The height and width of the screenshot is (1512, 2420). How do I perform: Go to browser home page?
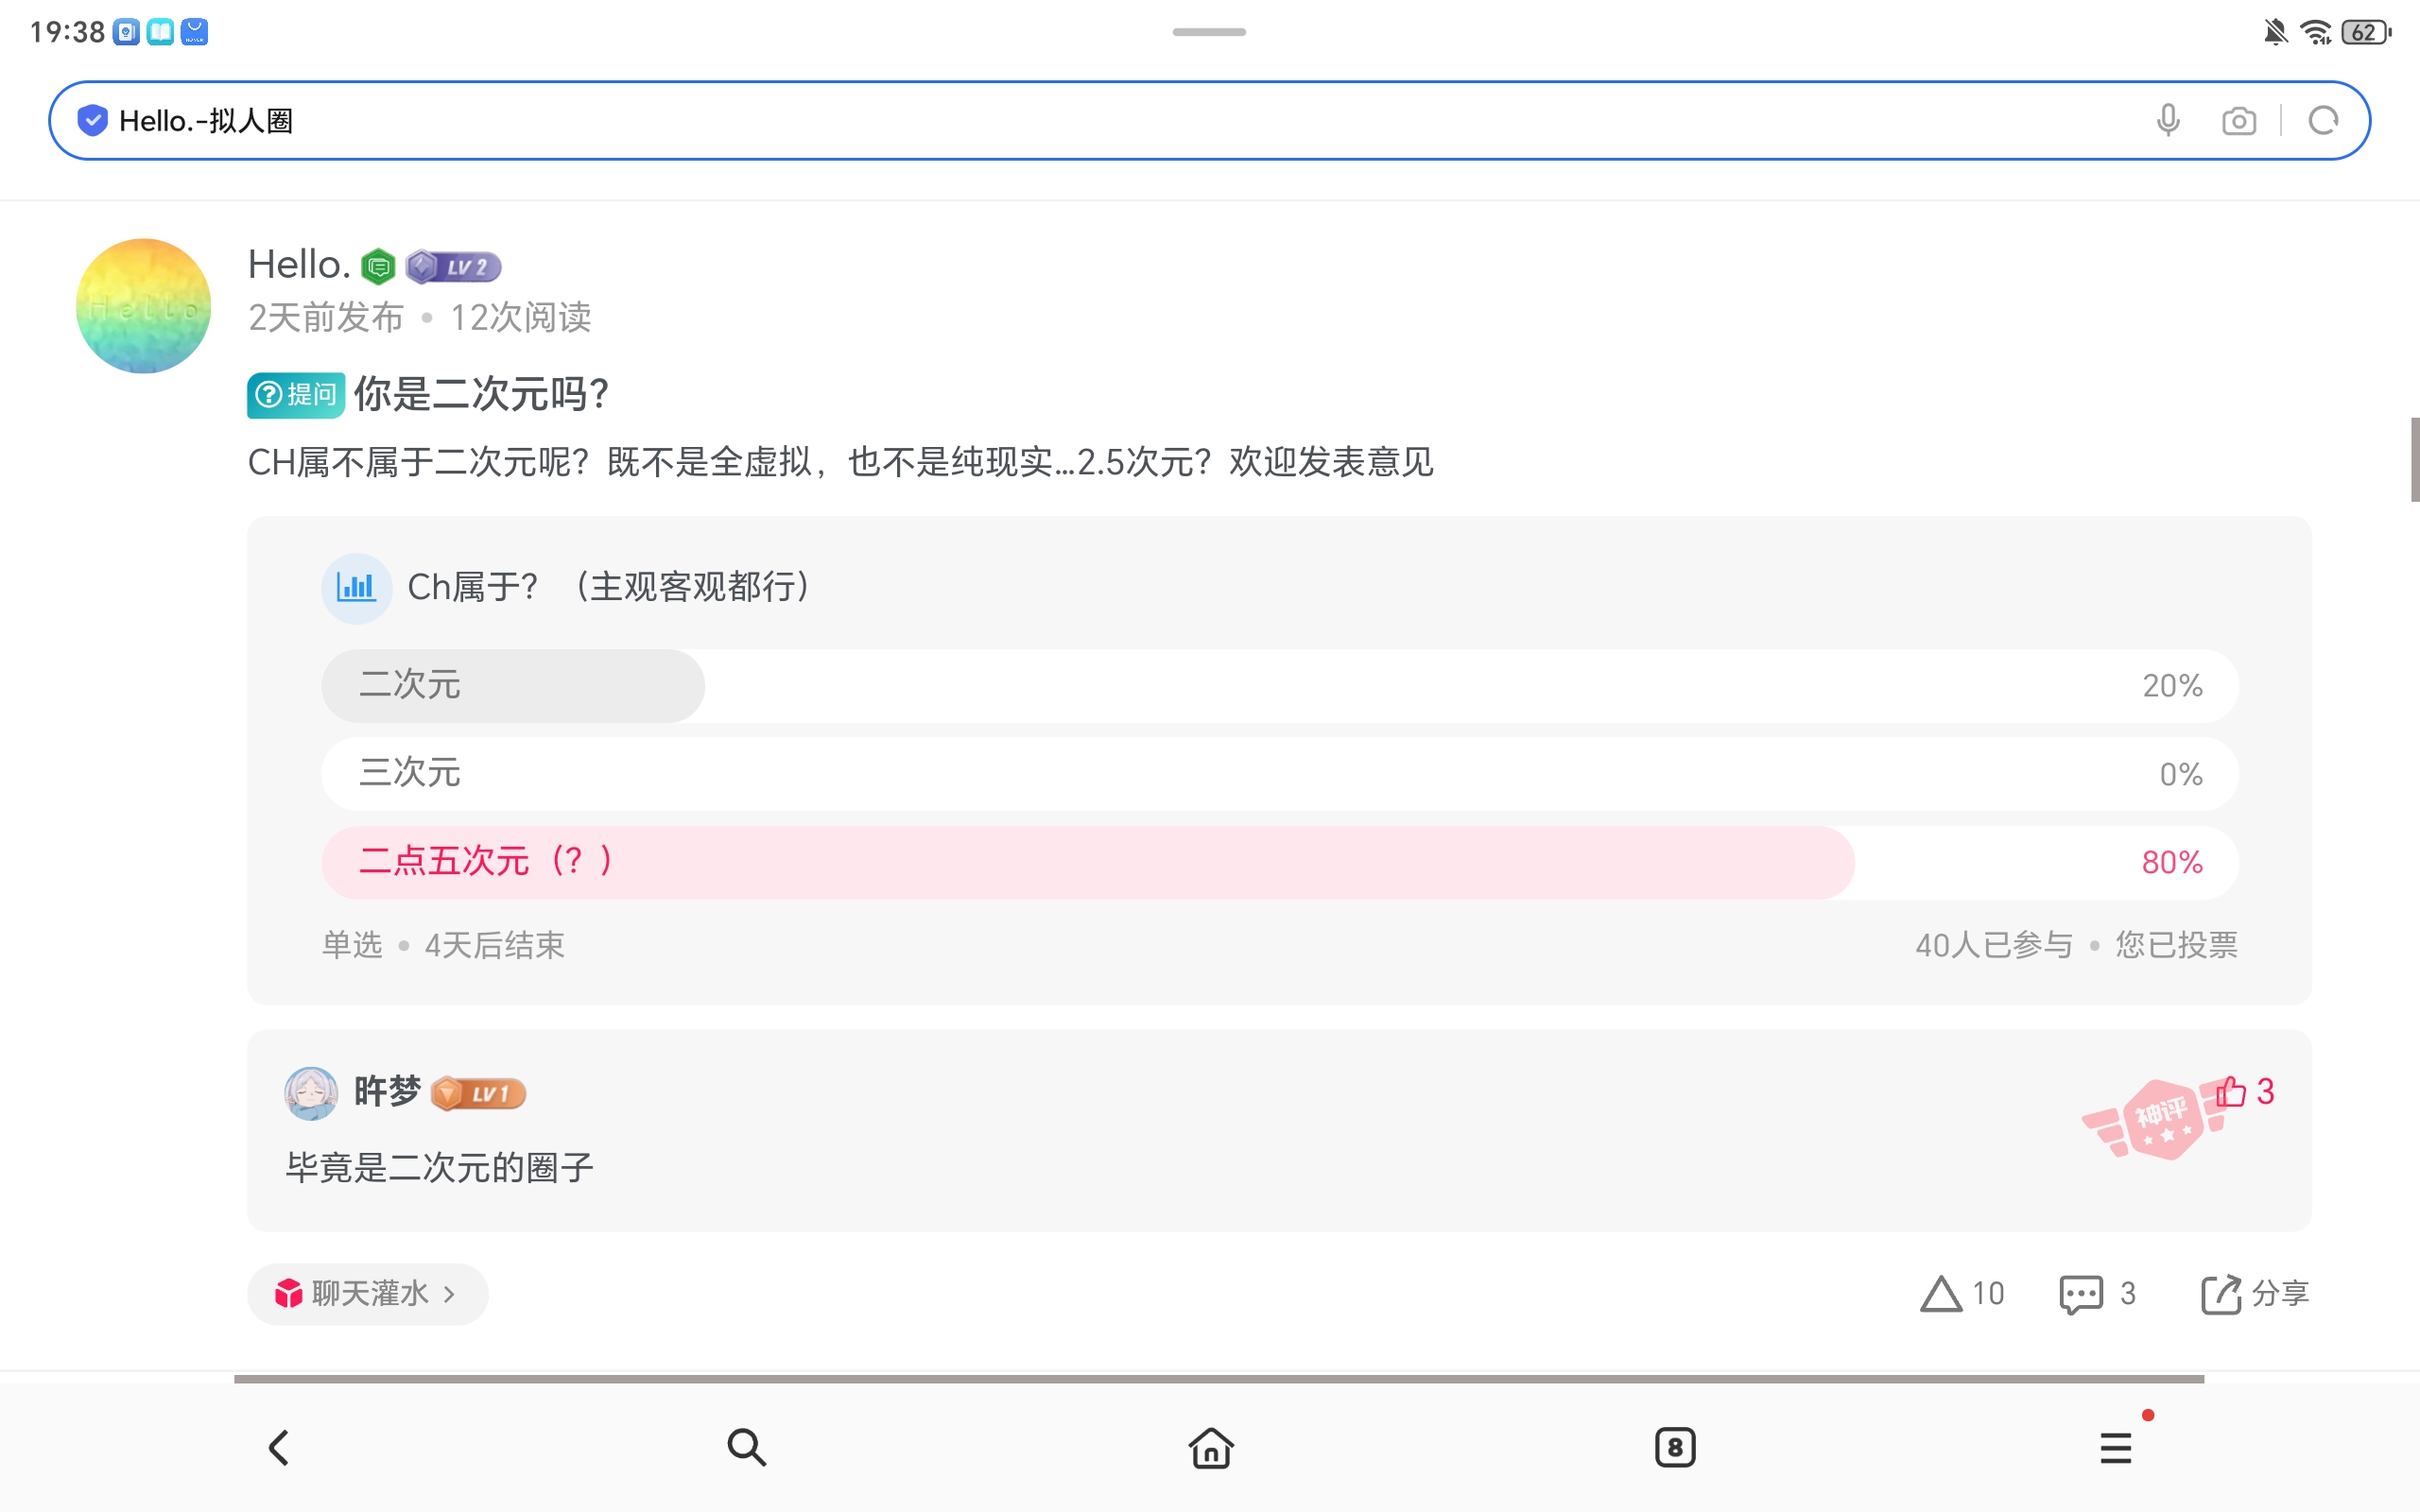coord(1210,1447)
